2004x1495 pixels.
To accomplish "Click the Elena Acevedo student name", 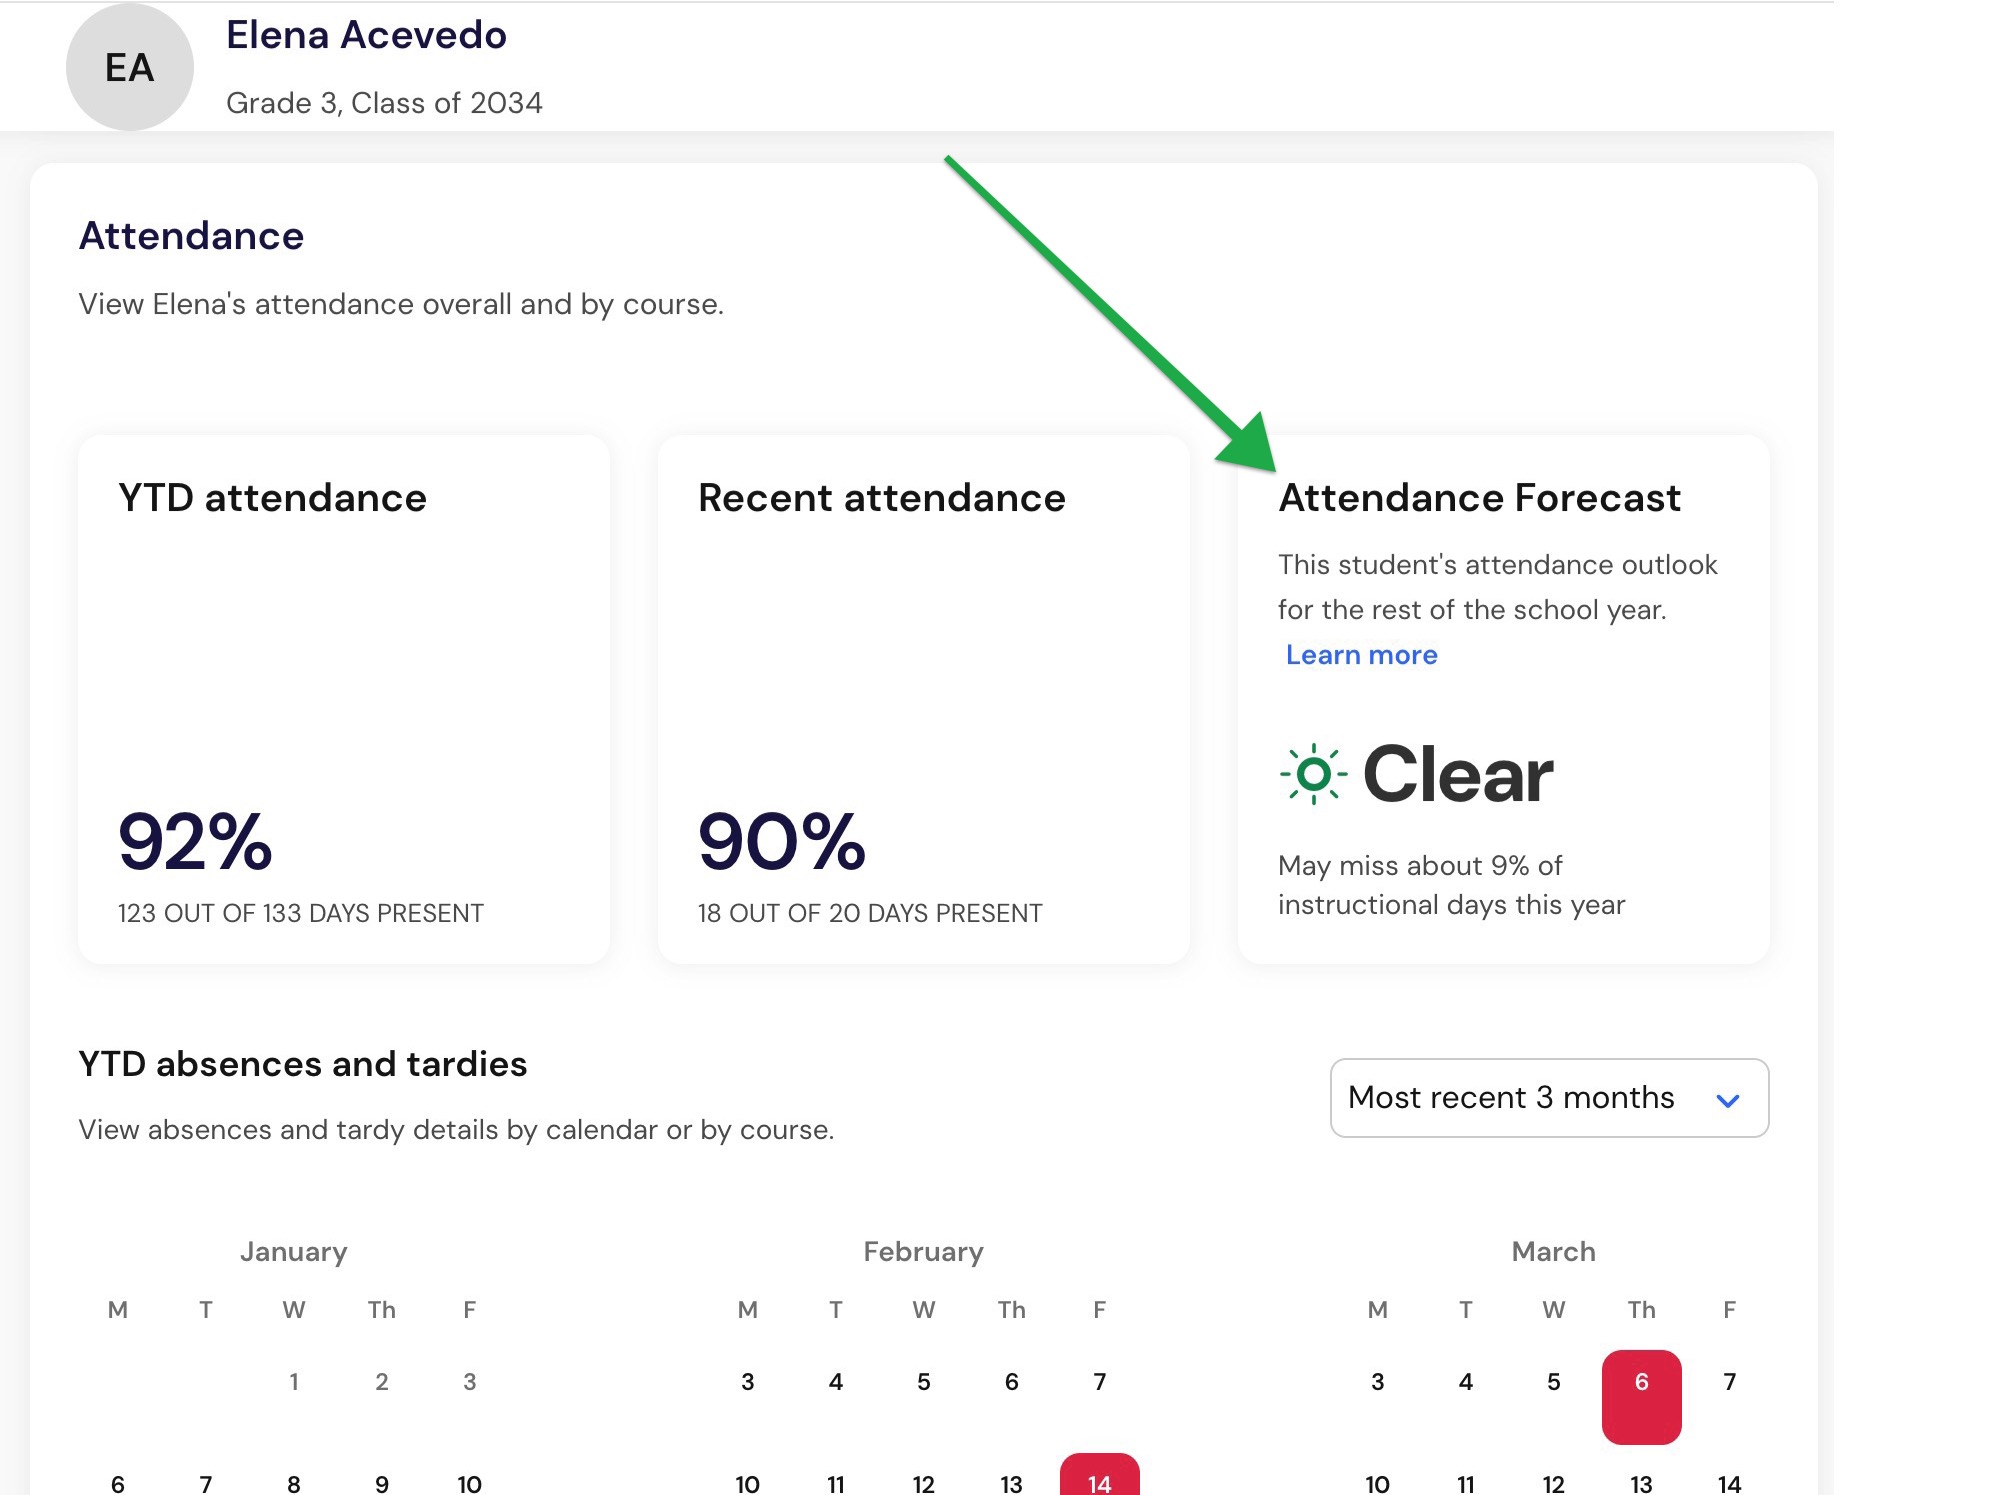I will (366, 35).
